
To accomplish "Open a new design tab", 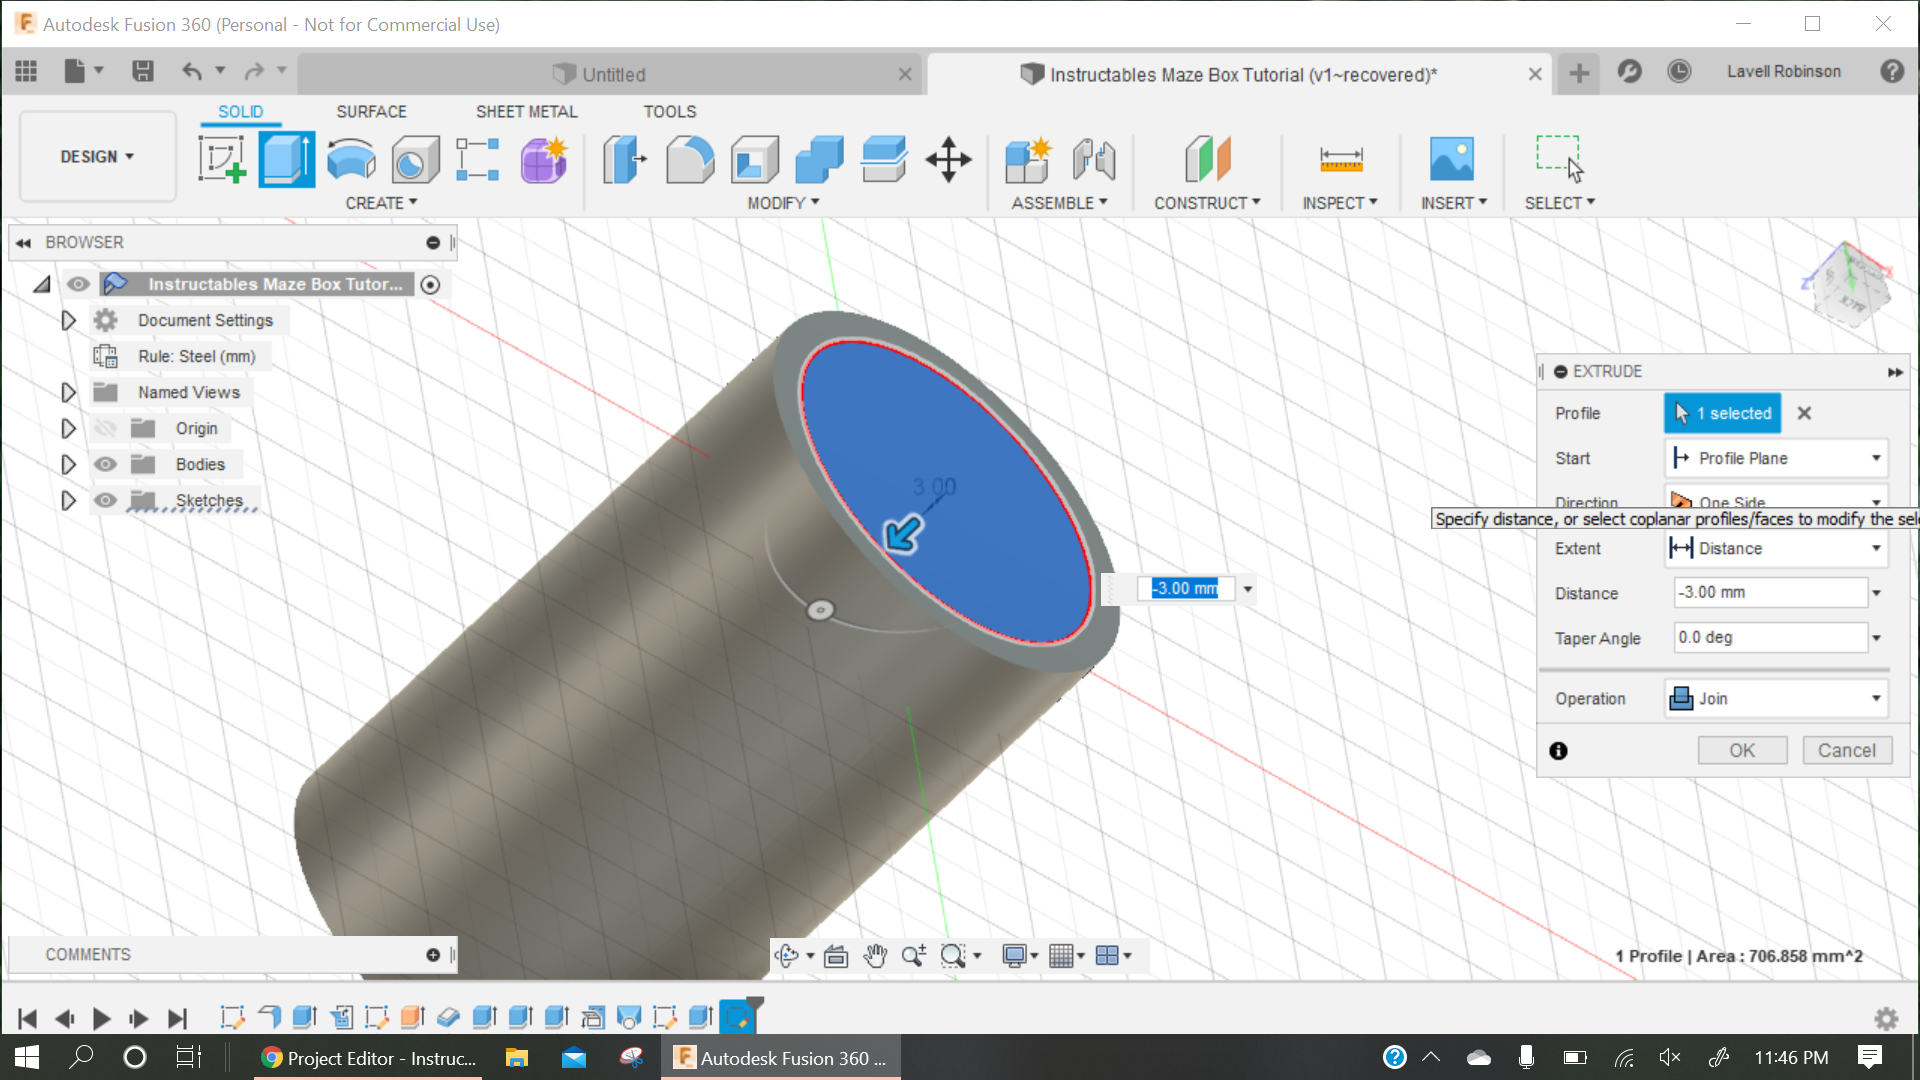I will coord(1579,73).
